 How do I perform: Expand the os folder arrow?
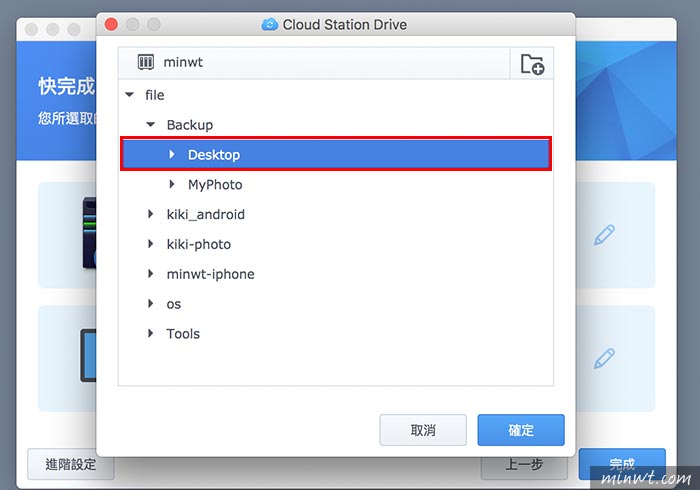(150, 303)
